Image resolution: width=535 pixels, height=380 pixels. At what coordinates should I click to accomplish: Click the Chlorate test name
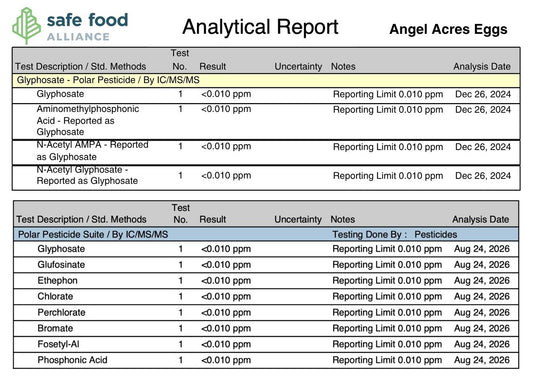pyautogui.click(x=55, y=296)
